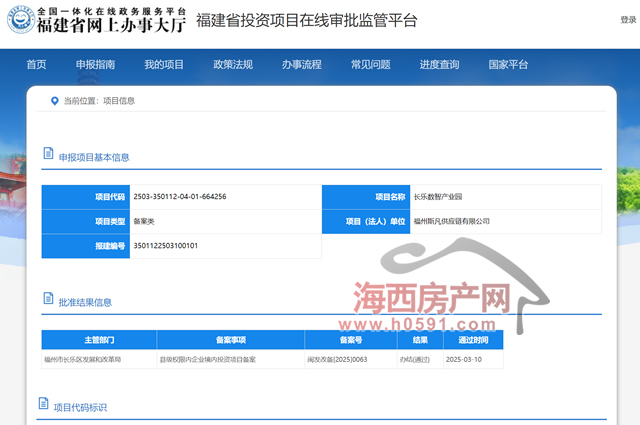
Task: Select the 国家平台 navigation link
Action: (508, 65)
